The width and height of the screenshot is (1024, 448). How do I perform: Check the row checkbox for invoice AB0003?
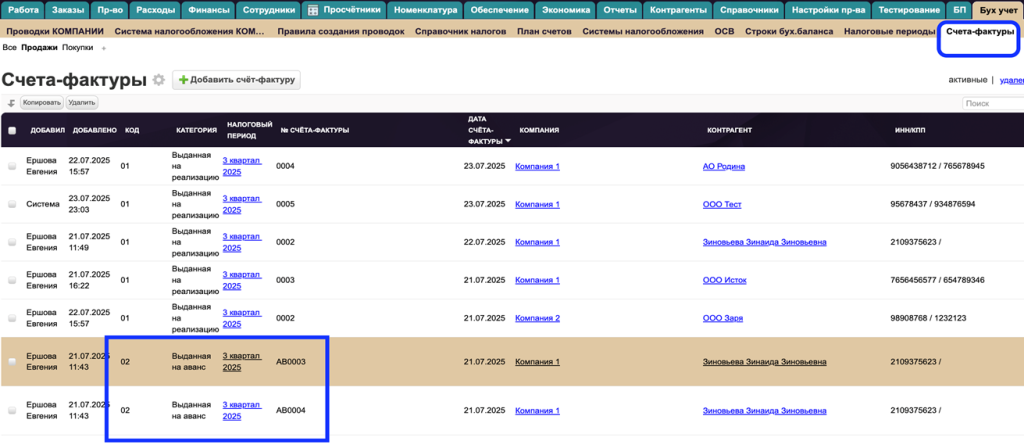(x=12, y=362)
